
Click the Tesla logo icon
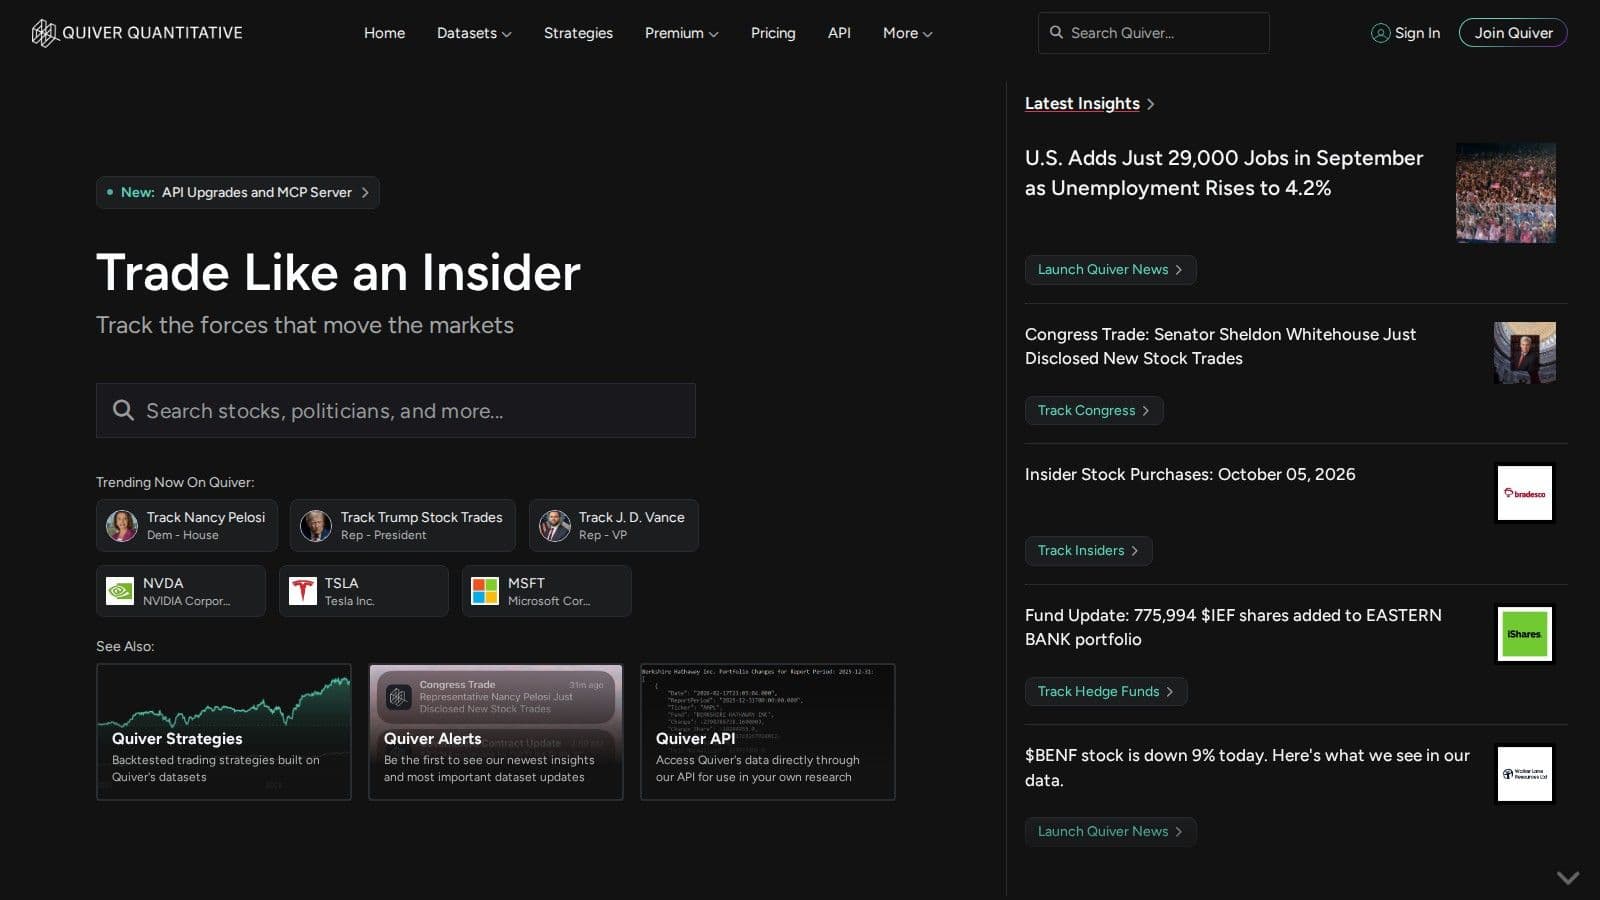coord(302,591)
